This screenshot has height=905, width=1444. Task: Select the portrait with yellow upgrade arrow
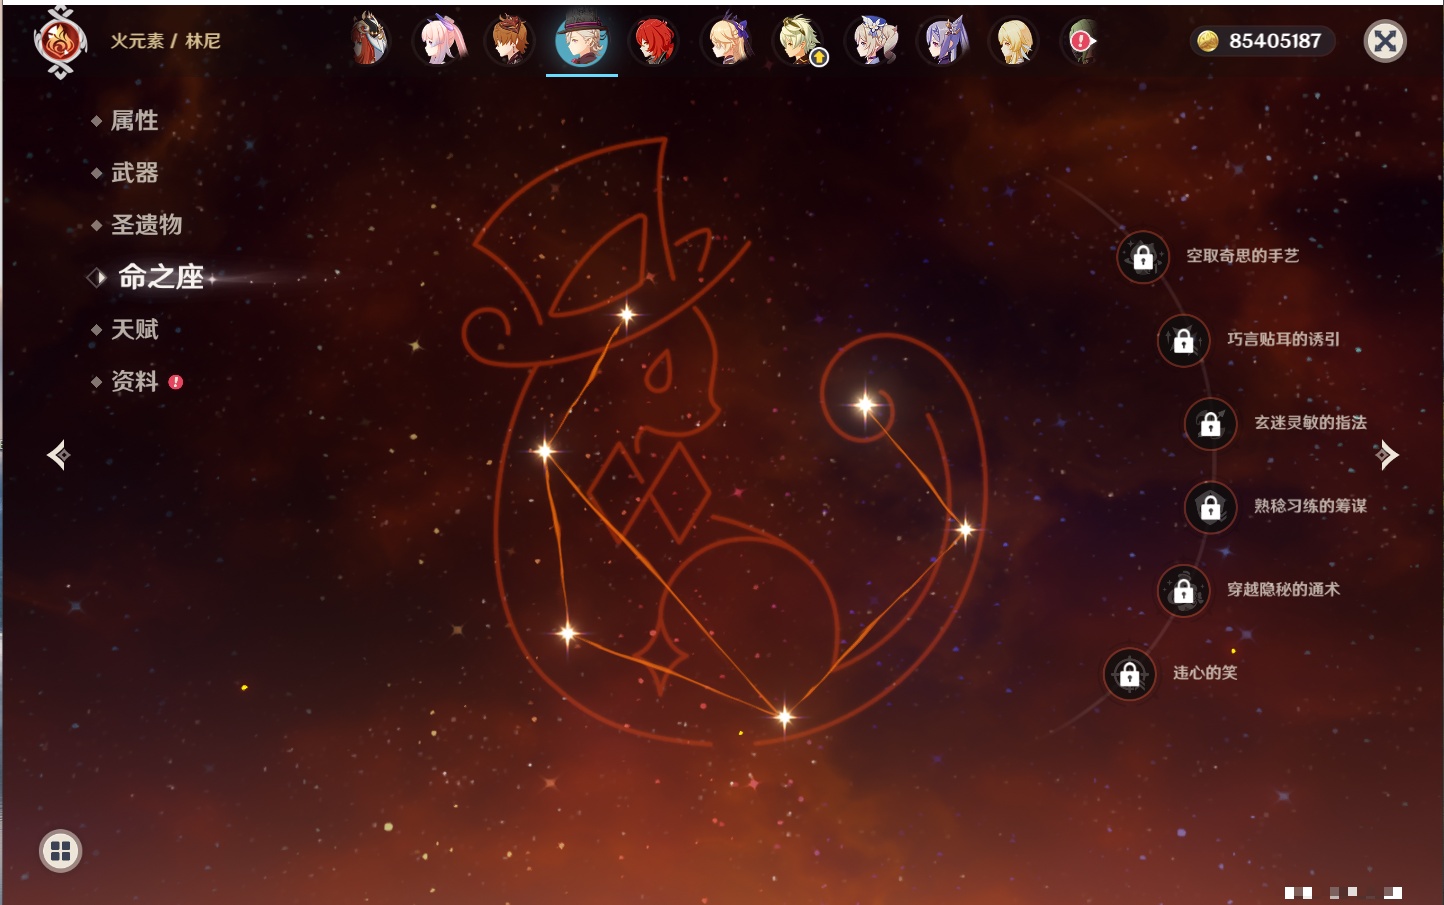pos(800,40)
